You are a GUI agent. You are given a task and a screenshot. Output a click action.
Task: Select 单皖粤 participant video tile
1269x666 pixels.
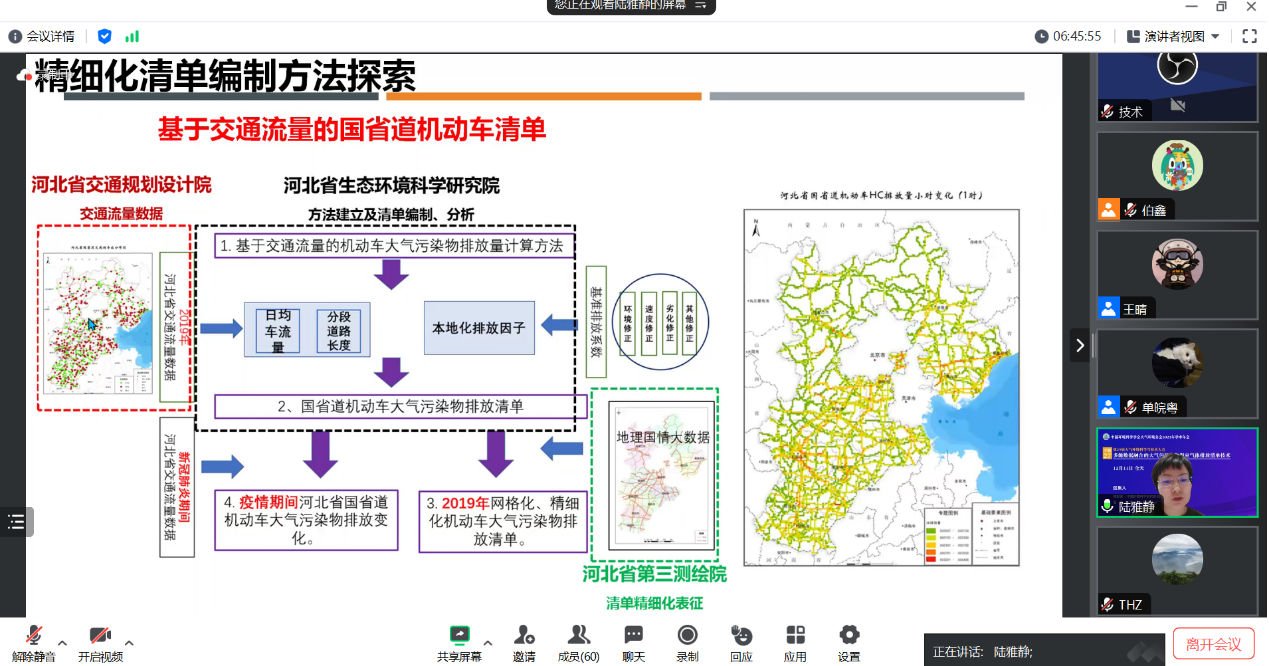point(1178,373)
